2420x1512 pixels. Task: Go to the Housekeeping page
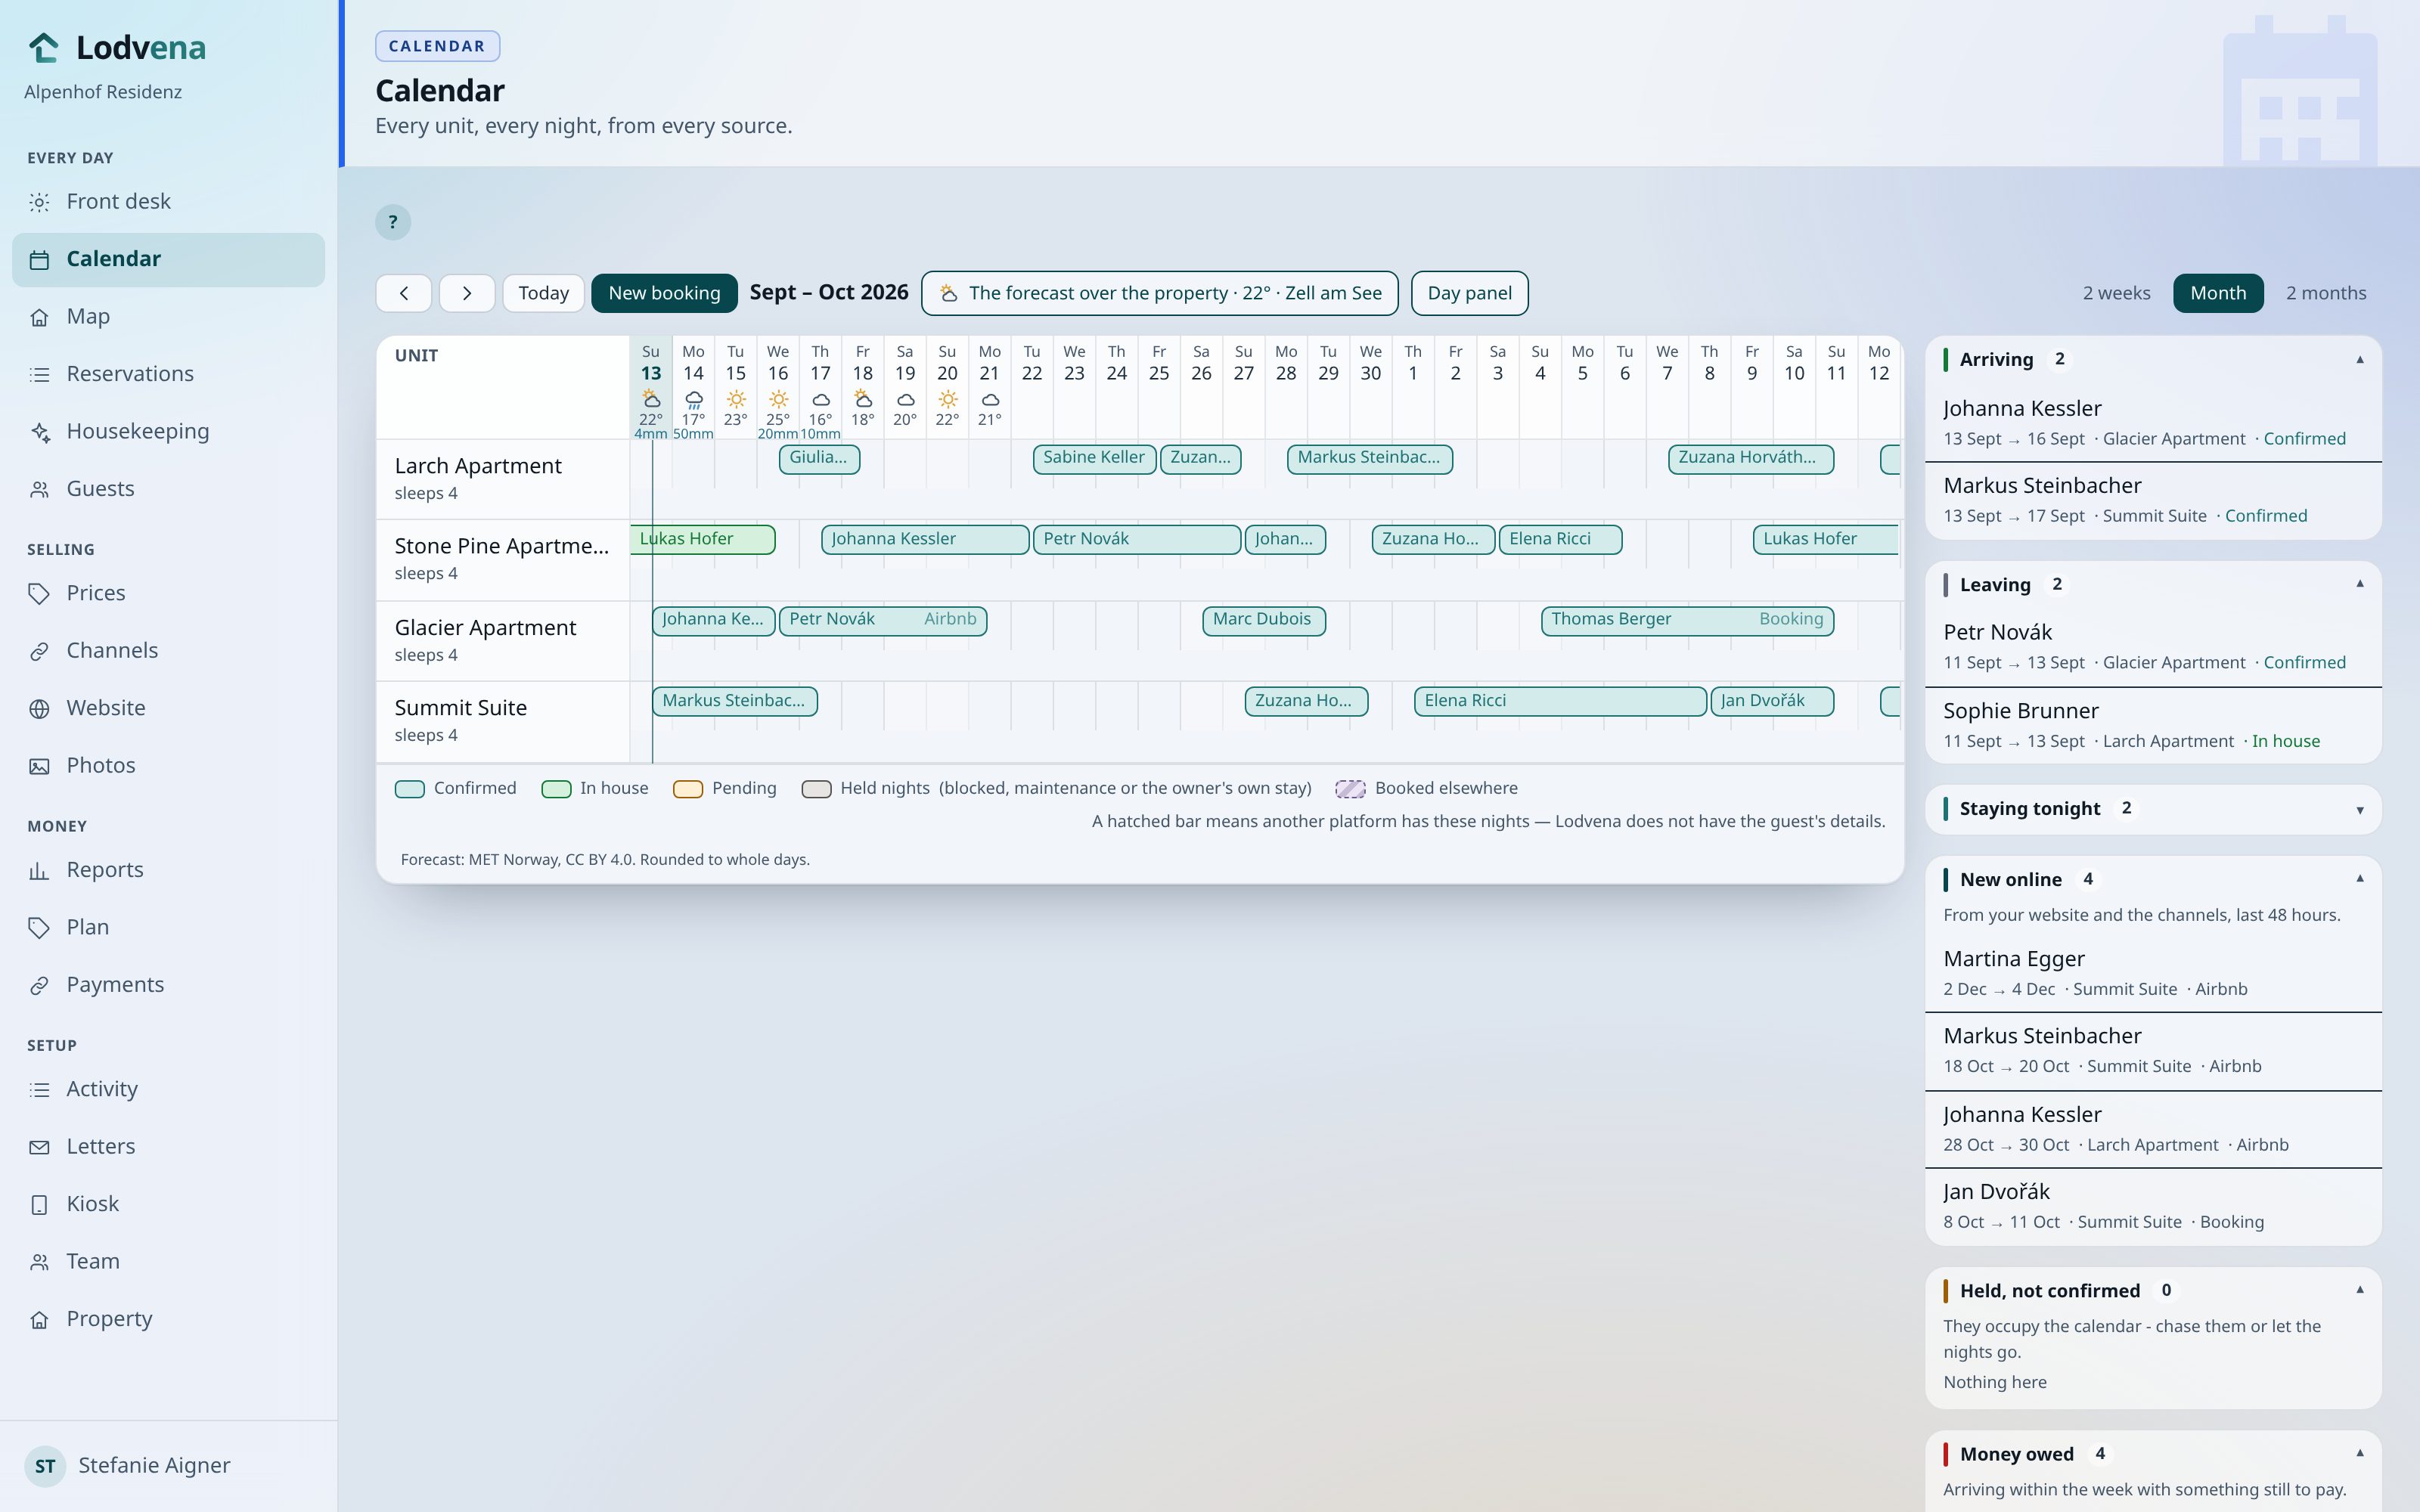click(168, 432)
